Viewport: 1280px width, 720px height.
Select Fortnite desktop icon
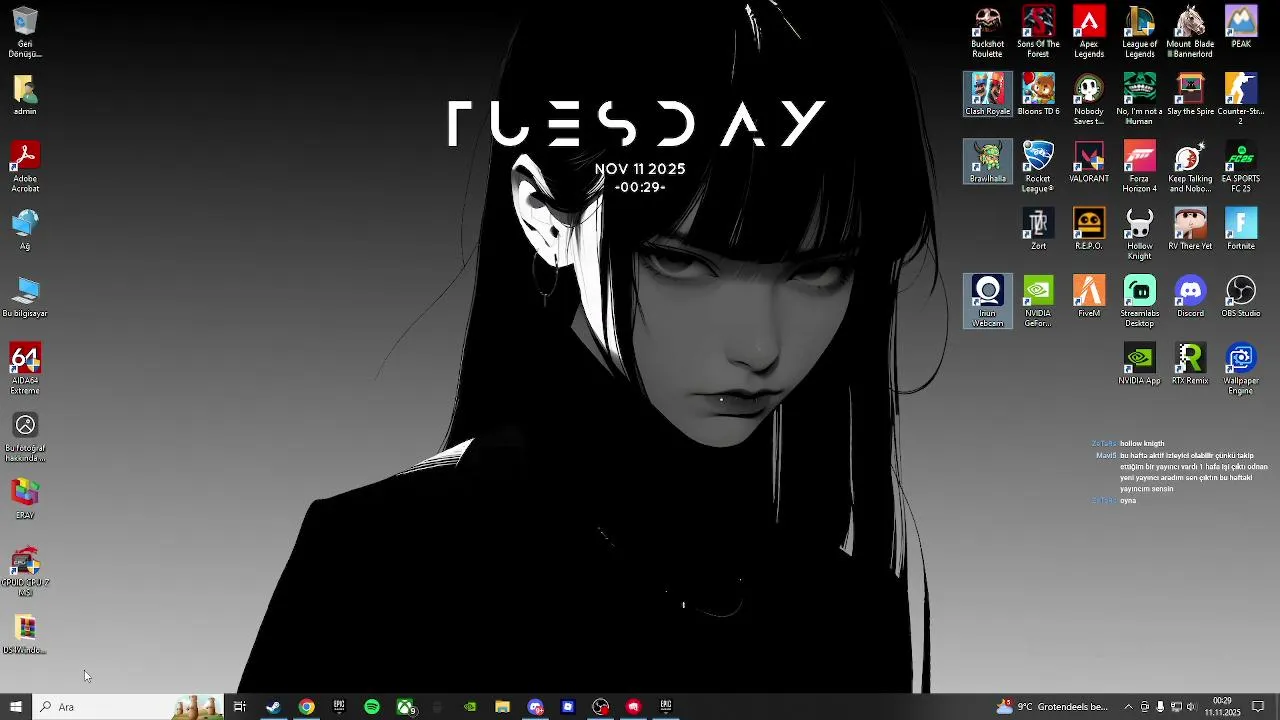click(x=1241, y=228)
